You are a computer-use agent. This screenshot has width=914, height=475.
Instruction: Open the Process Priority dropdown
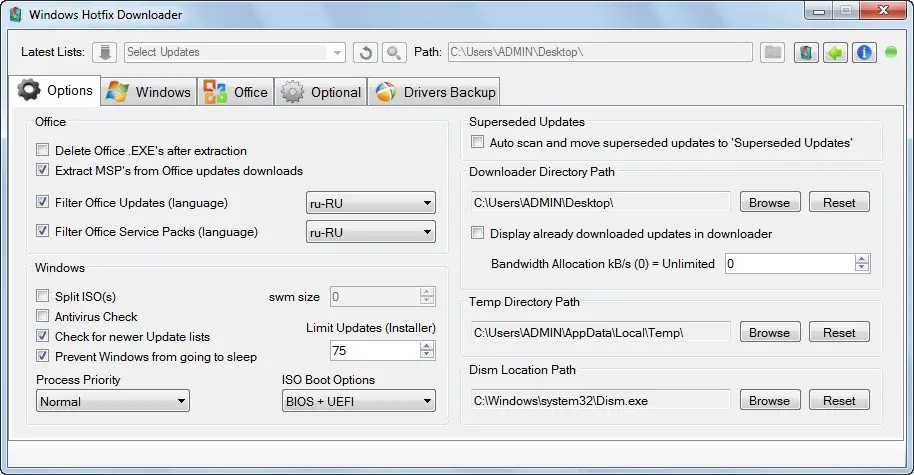pos(113,401)
